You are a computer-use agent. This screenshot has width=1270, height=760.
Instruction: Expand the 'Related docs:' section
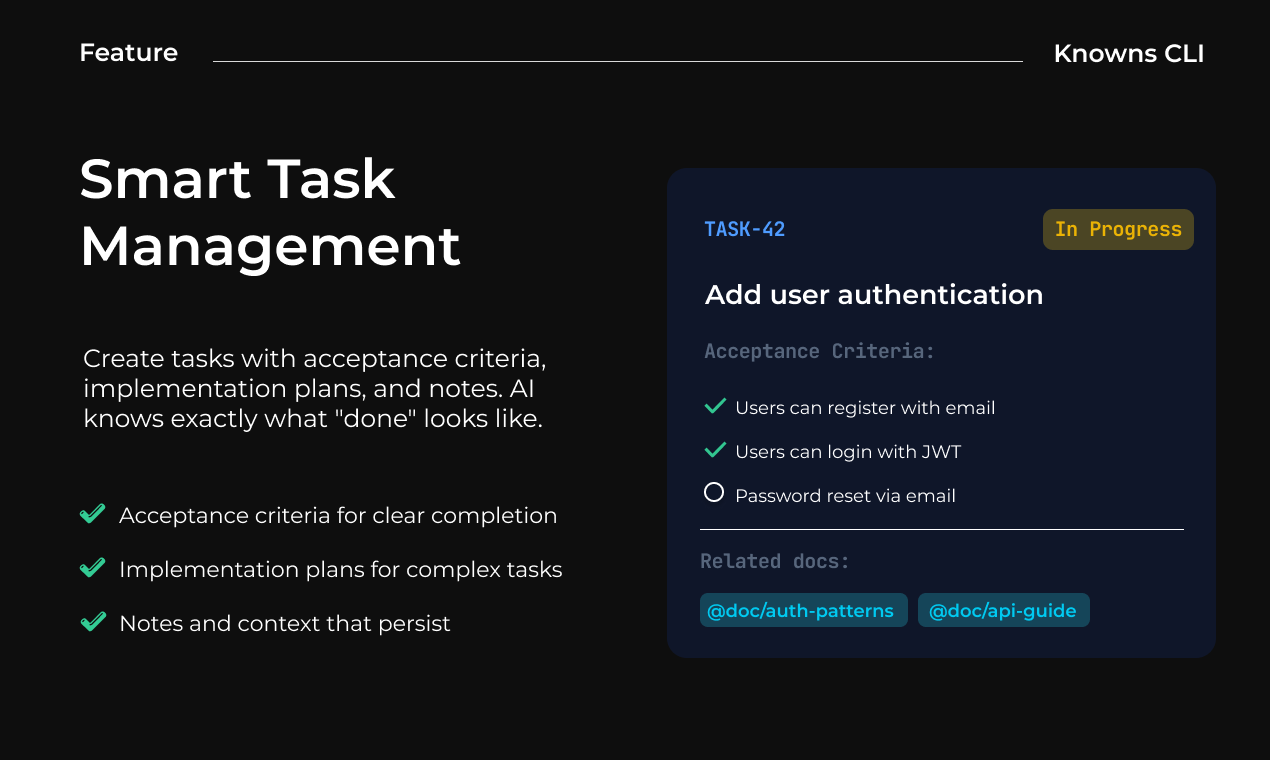tap(775, 561)
